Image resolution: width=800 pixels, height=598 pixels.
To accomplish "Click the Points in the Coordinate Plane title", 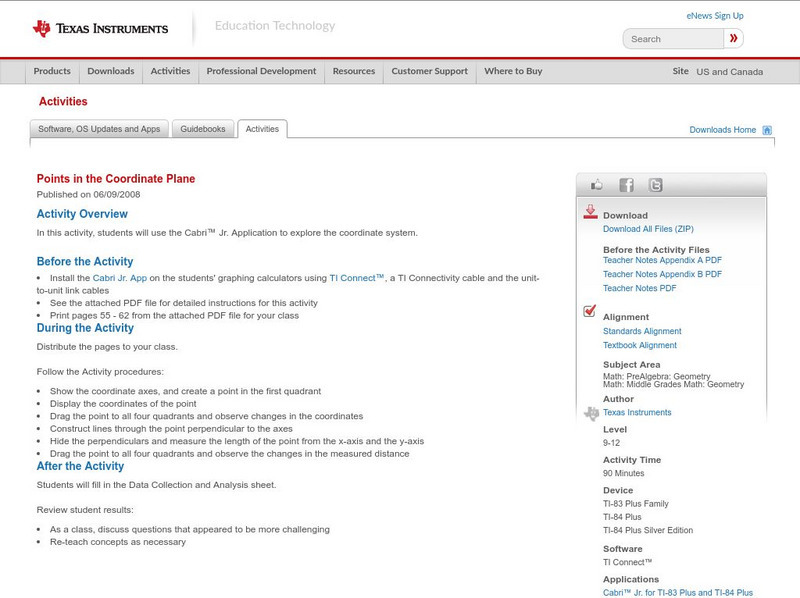I will [x=116, y=179].
